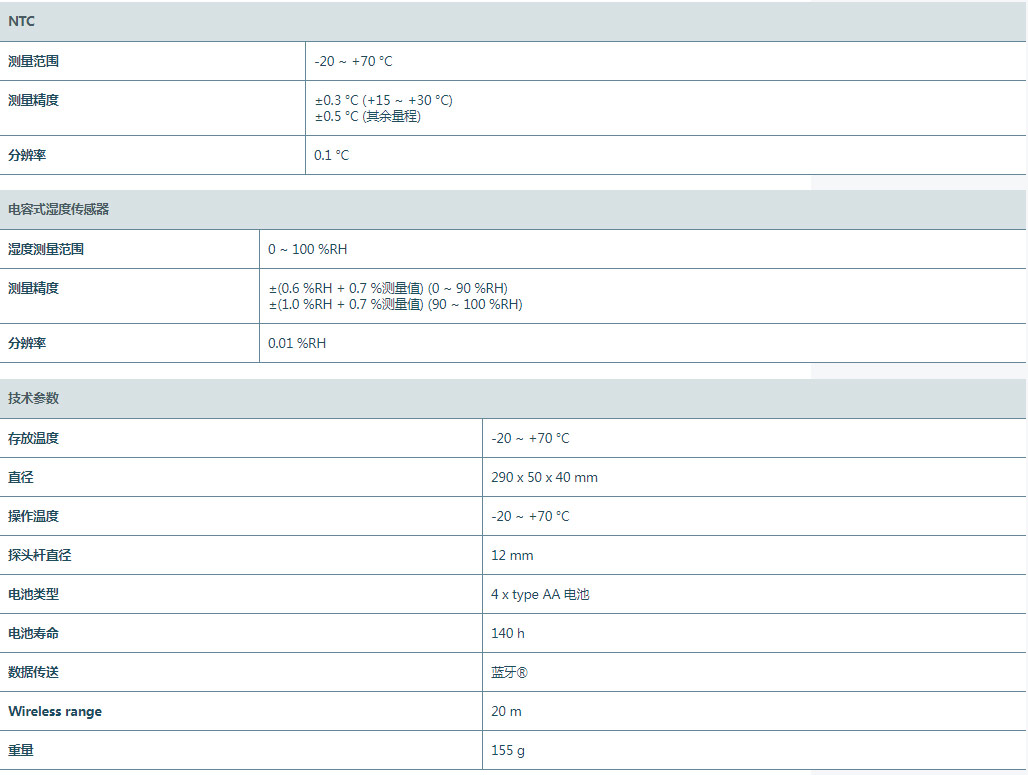Click the ±(1.0 %RH + 0.7 %测量值) line
The height and width of the screenshot is (775, 1028).
[395, 304]
